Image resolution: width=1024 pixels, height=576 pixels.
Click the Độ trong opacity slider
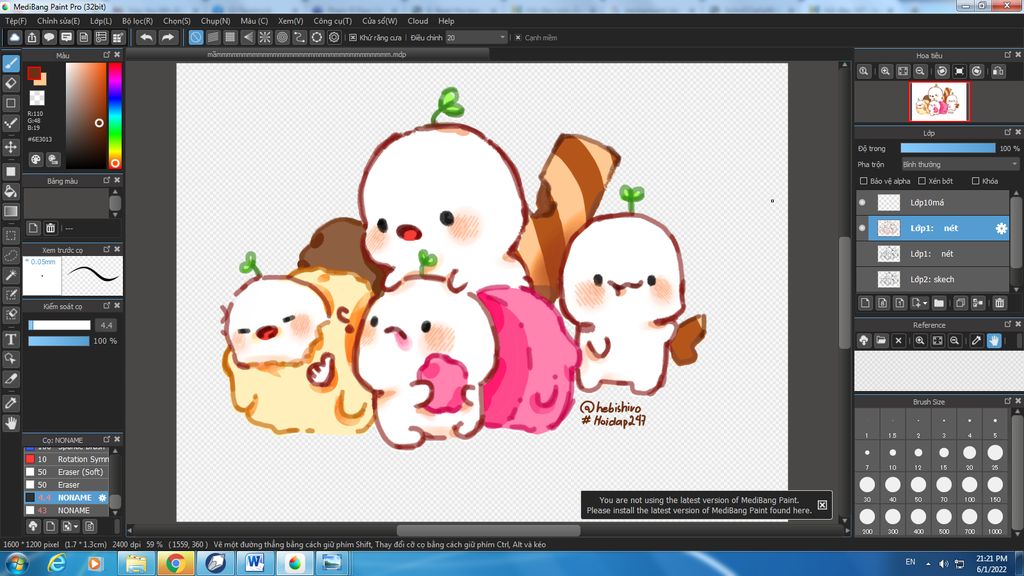point(948,148)
